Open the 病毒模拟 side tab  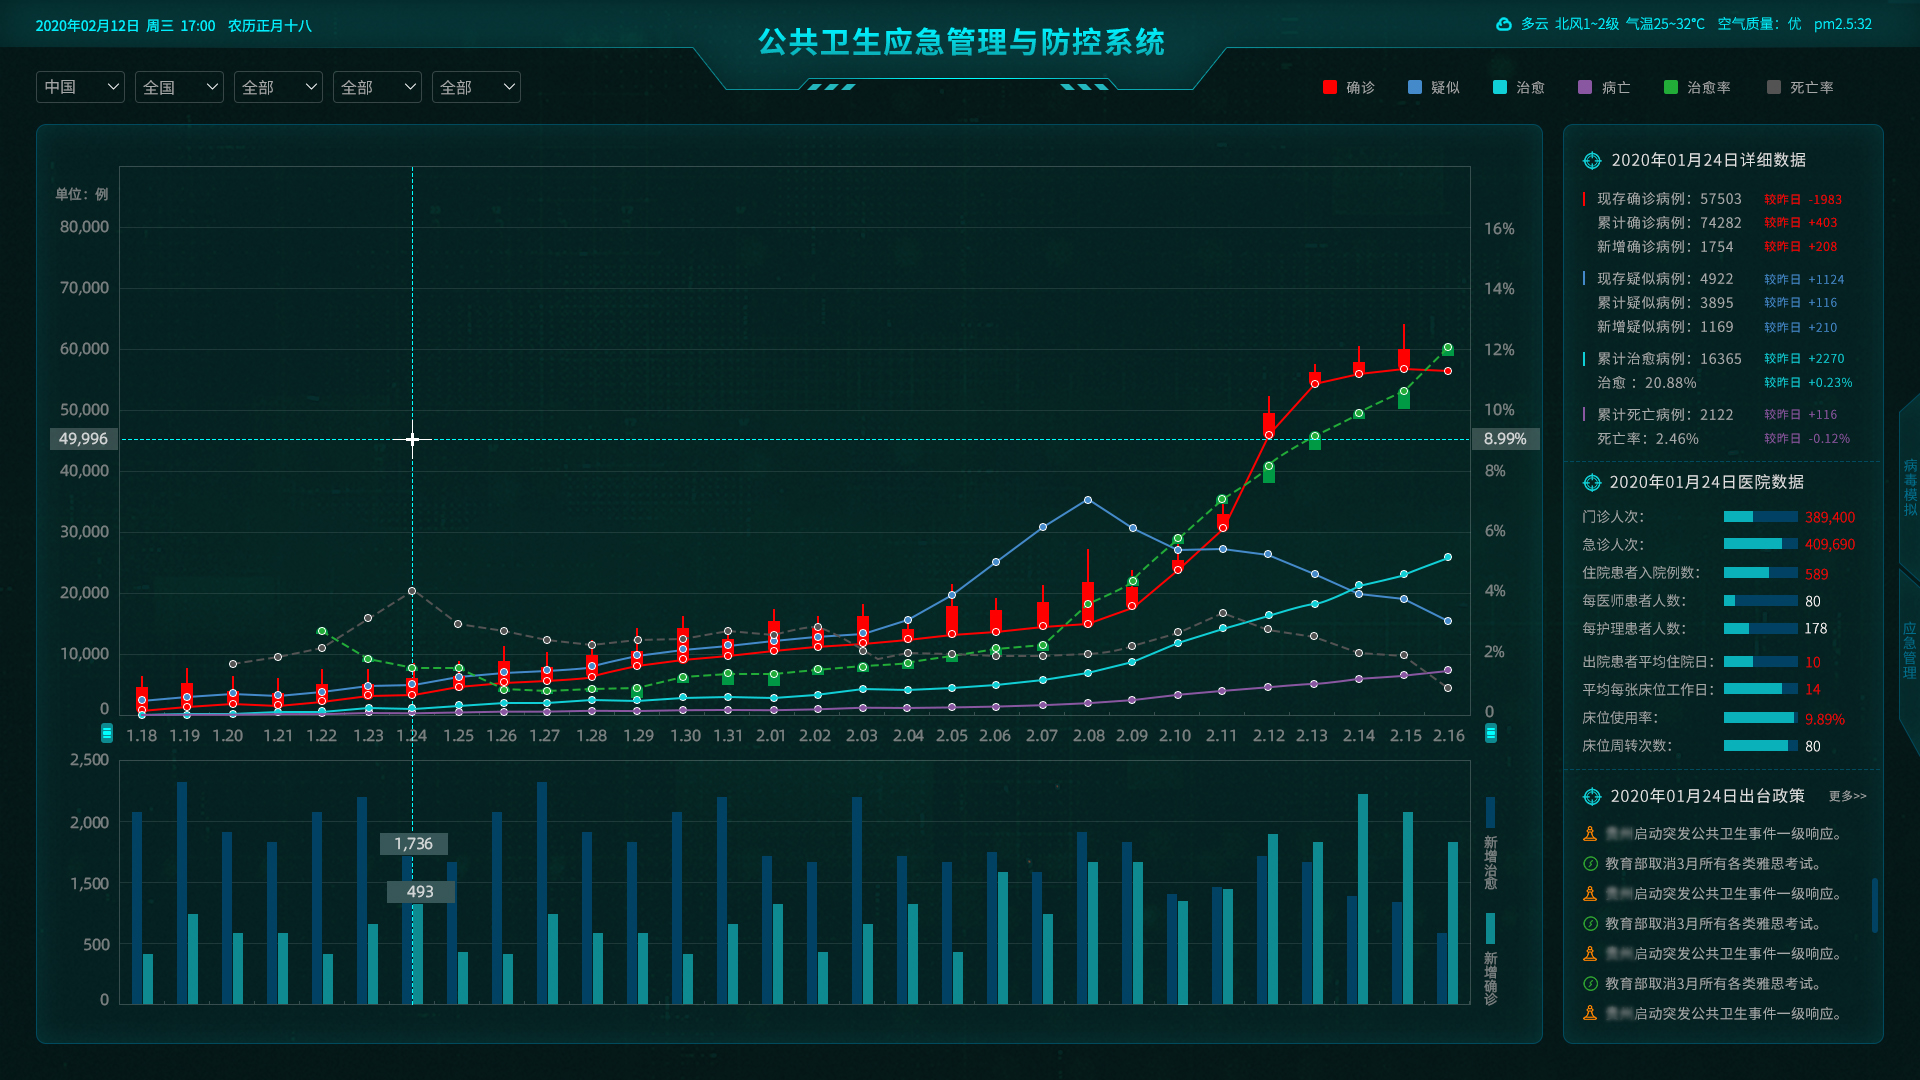(x=1909, y=487)
